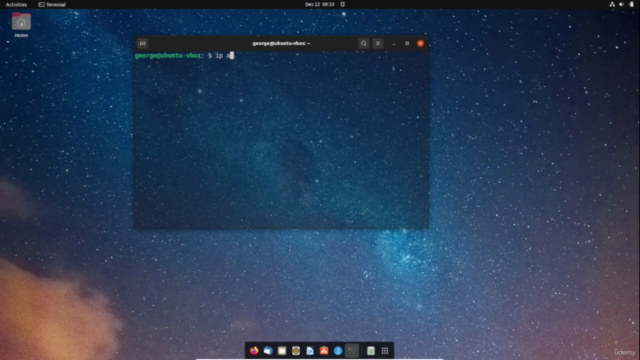Show Applications grid in the dock

point(385,351)
